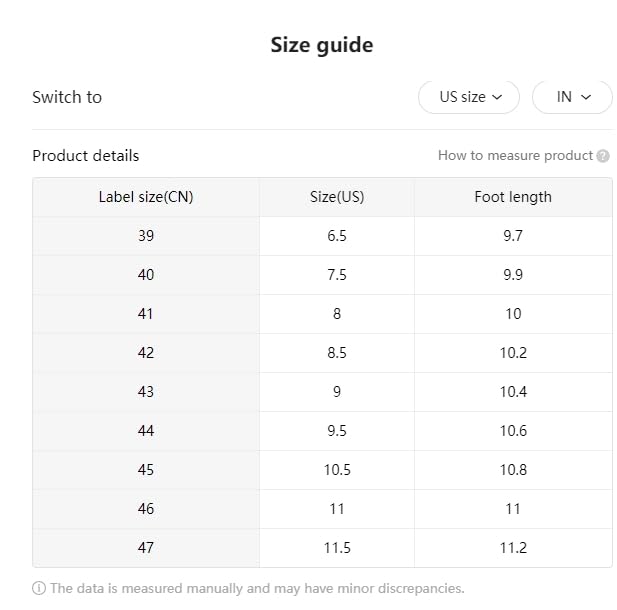This screenshot has width=617, height=610.
Task: Click label size 41 row cell
Action: 146,314
